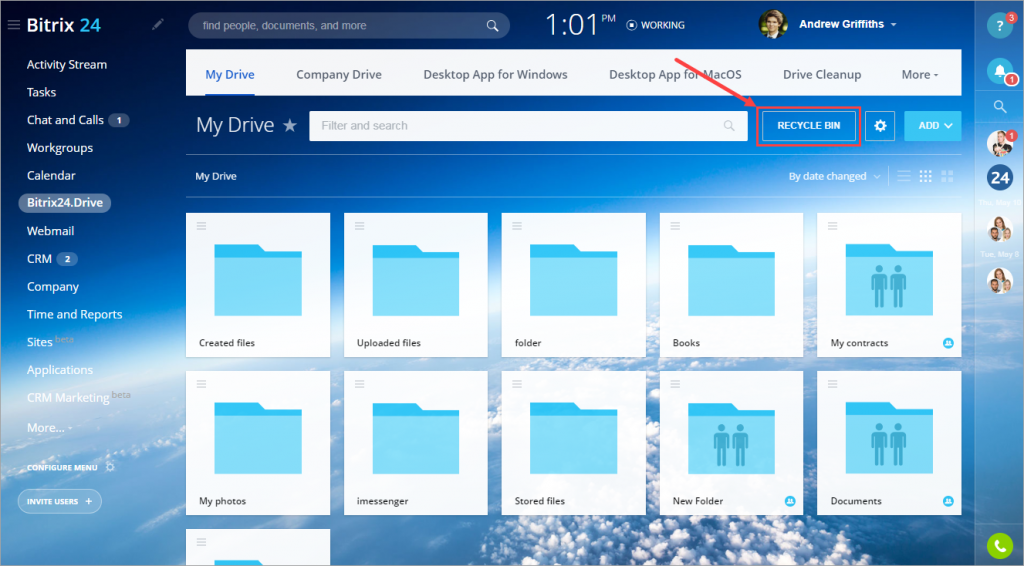Select Bitrix24.Drive menu item

coord(65,203)
